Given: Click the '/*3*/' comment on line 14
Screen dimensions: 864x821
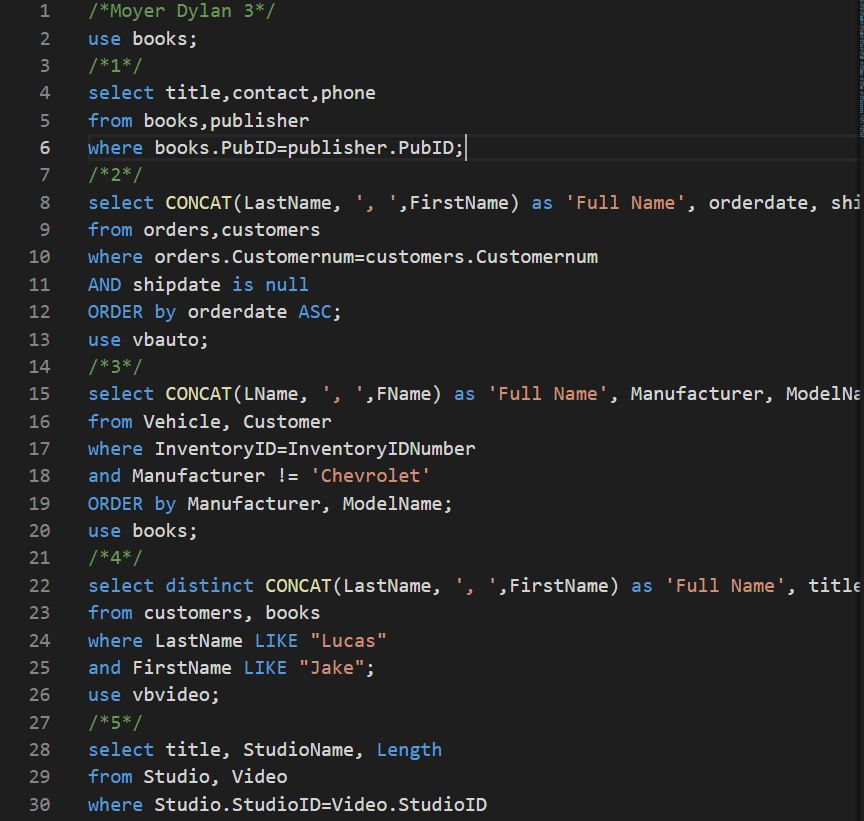Looking at the screenshot, I should click(x=115, y=366).
